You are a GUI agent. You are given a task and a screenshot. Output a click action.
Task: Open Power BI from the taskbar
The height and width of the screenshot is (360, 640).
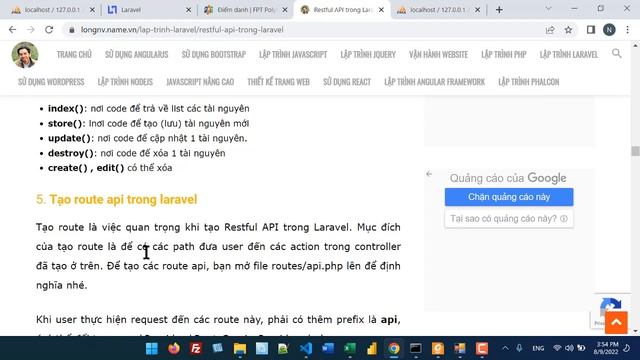372,349
